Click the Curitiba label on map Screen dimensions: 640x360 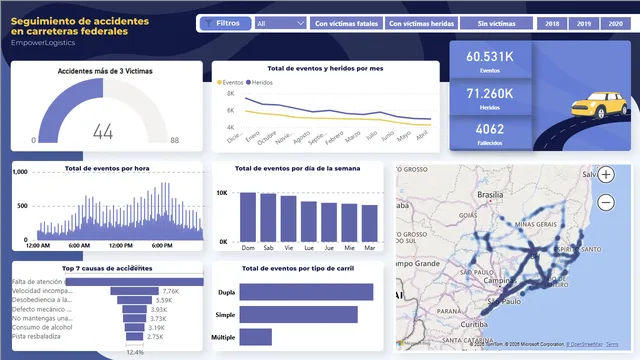pyautogui.click(x=474, y=324)
